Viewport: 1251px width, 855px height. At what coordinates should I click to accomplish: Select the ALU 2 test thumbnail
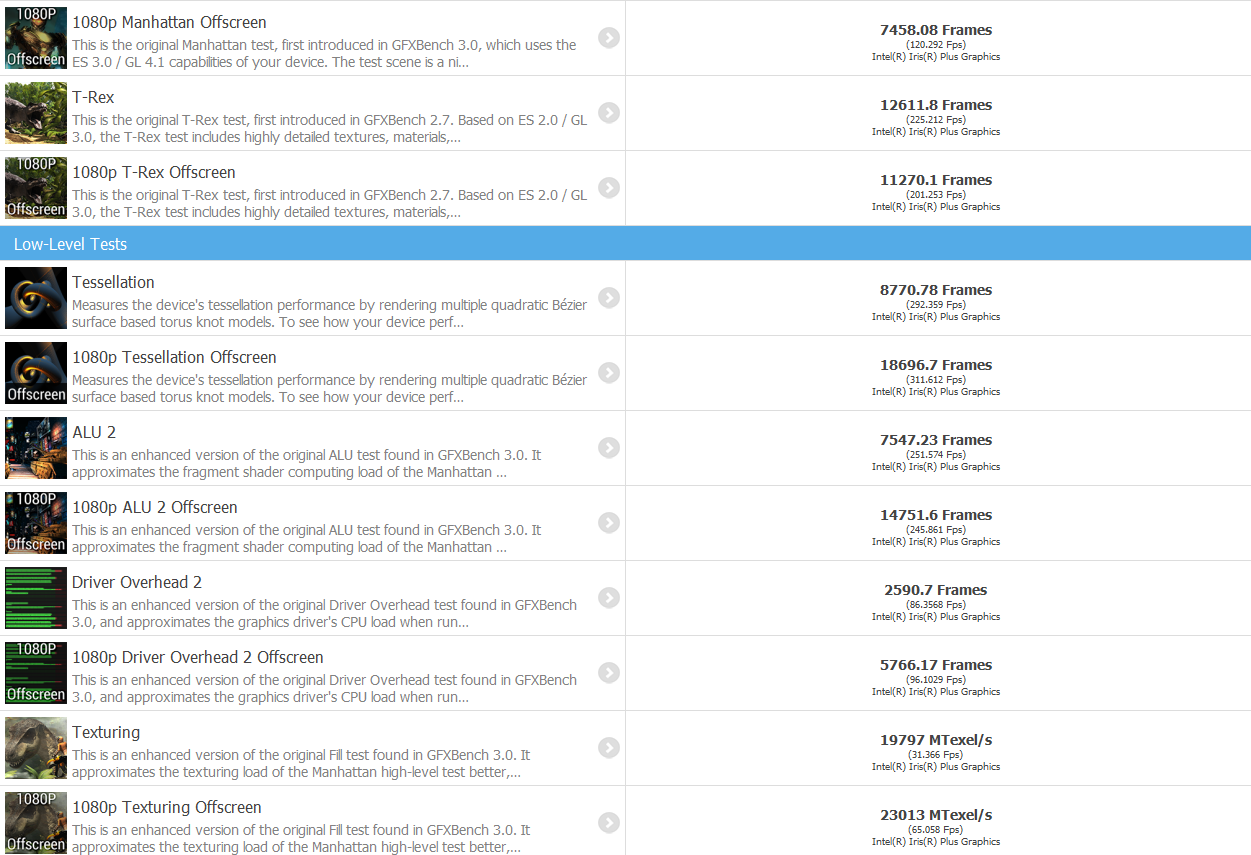click(36, 448)
